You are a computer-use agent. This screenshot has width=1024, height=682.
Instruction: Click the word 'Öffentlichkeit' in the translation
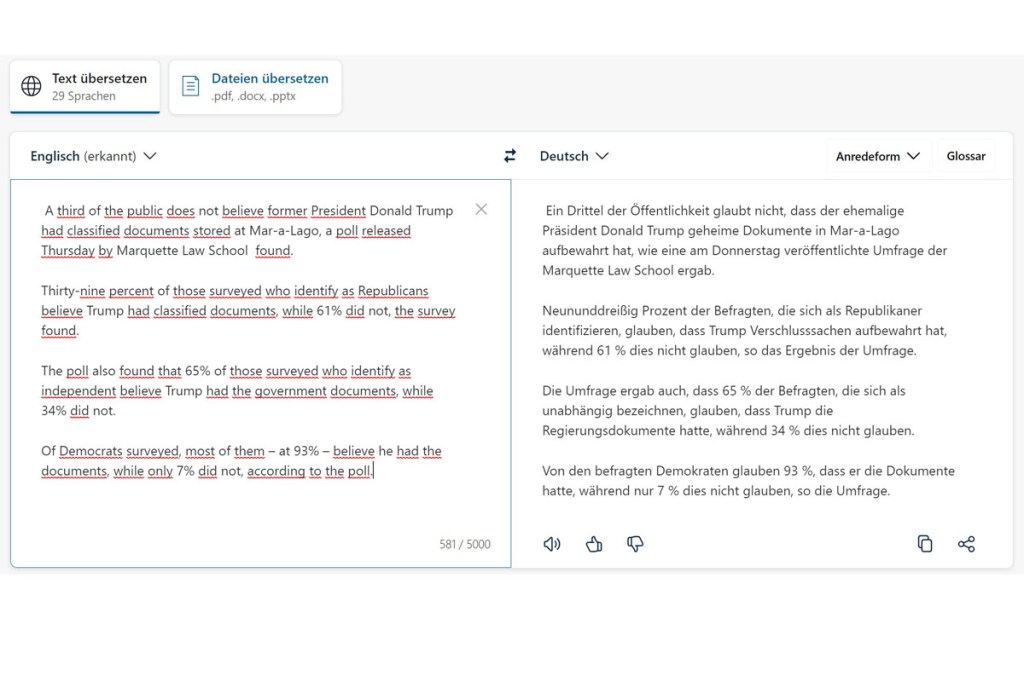pos(669,210)
